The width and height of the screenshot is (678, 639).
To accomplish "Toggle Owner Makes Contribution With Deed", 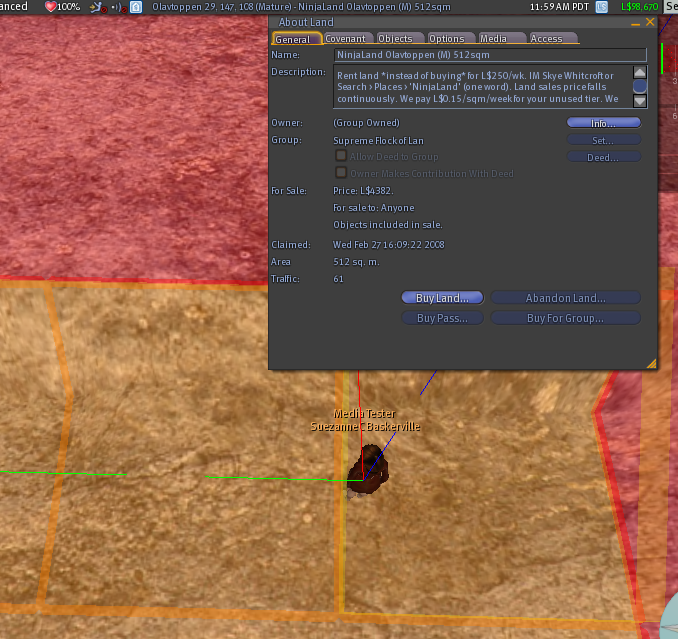I will [341, 173].
